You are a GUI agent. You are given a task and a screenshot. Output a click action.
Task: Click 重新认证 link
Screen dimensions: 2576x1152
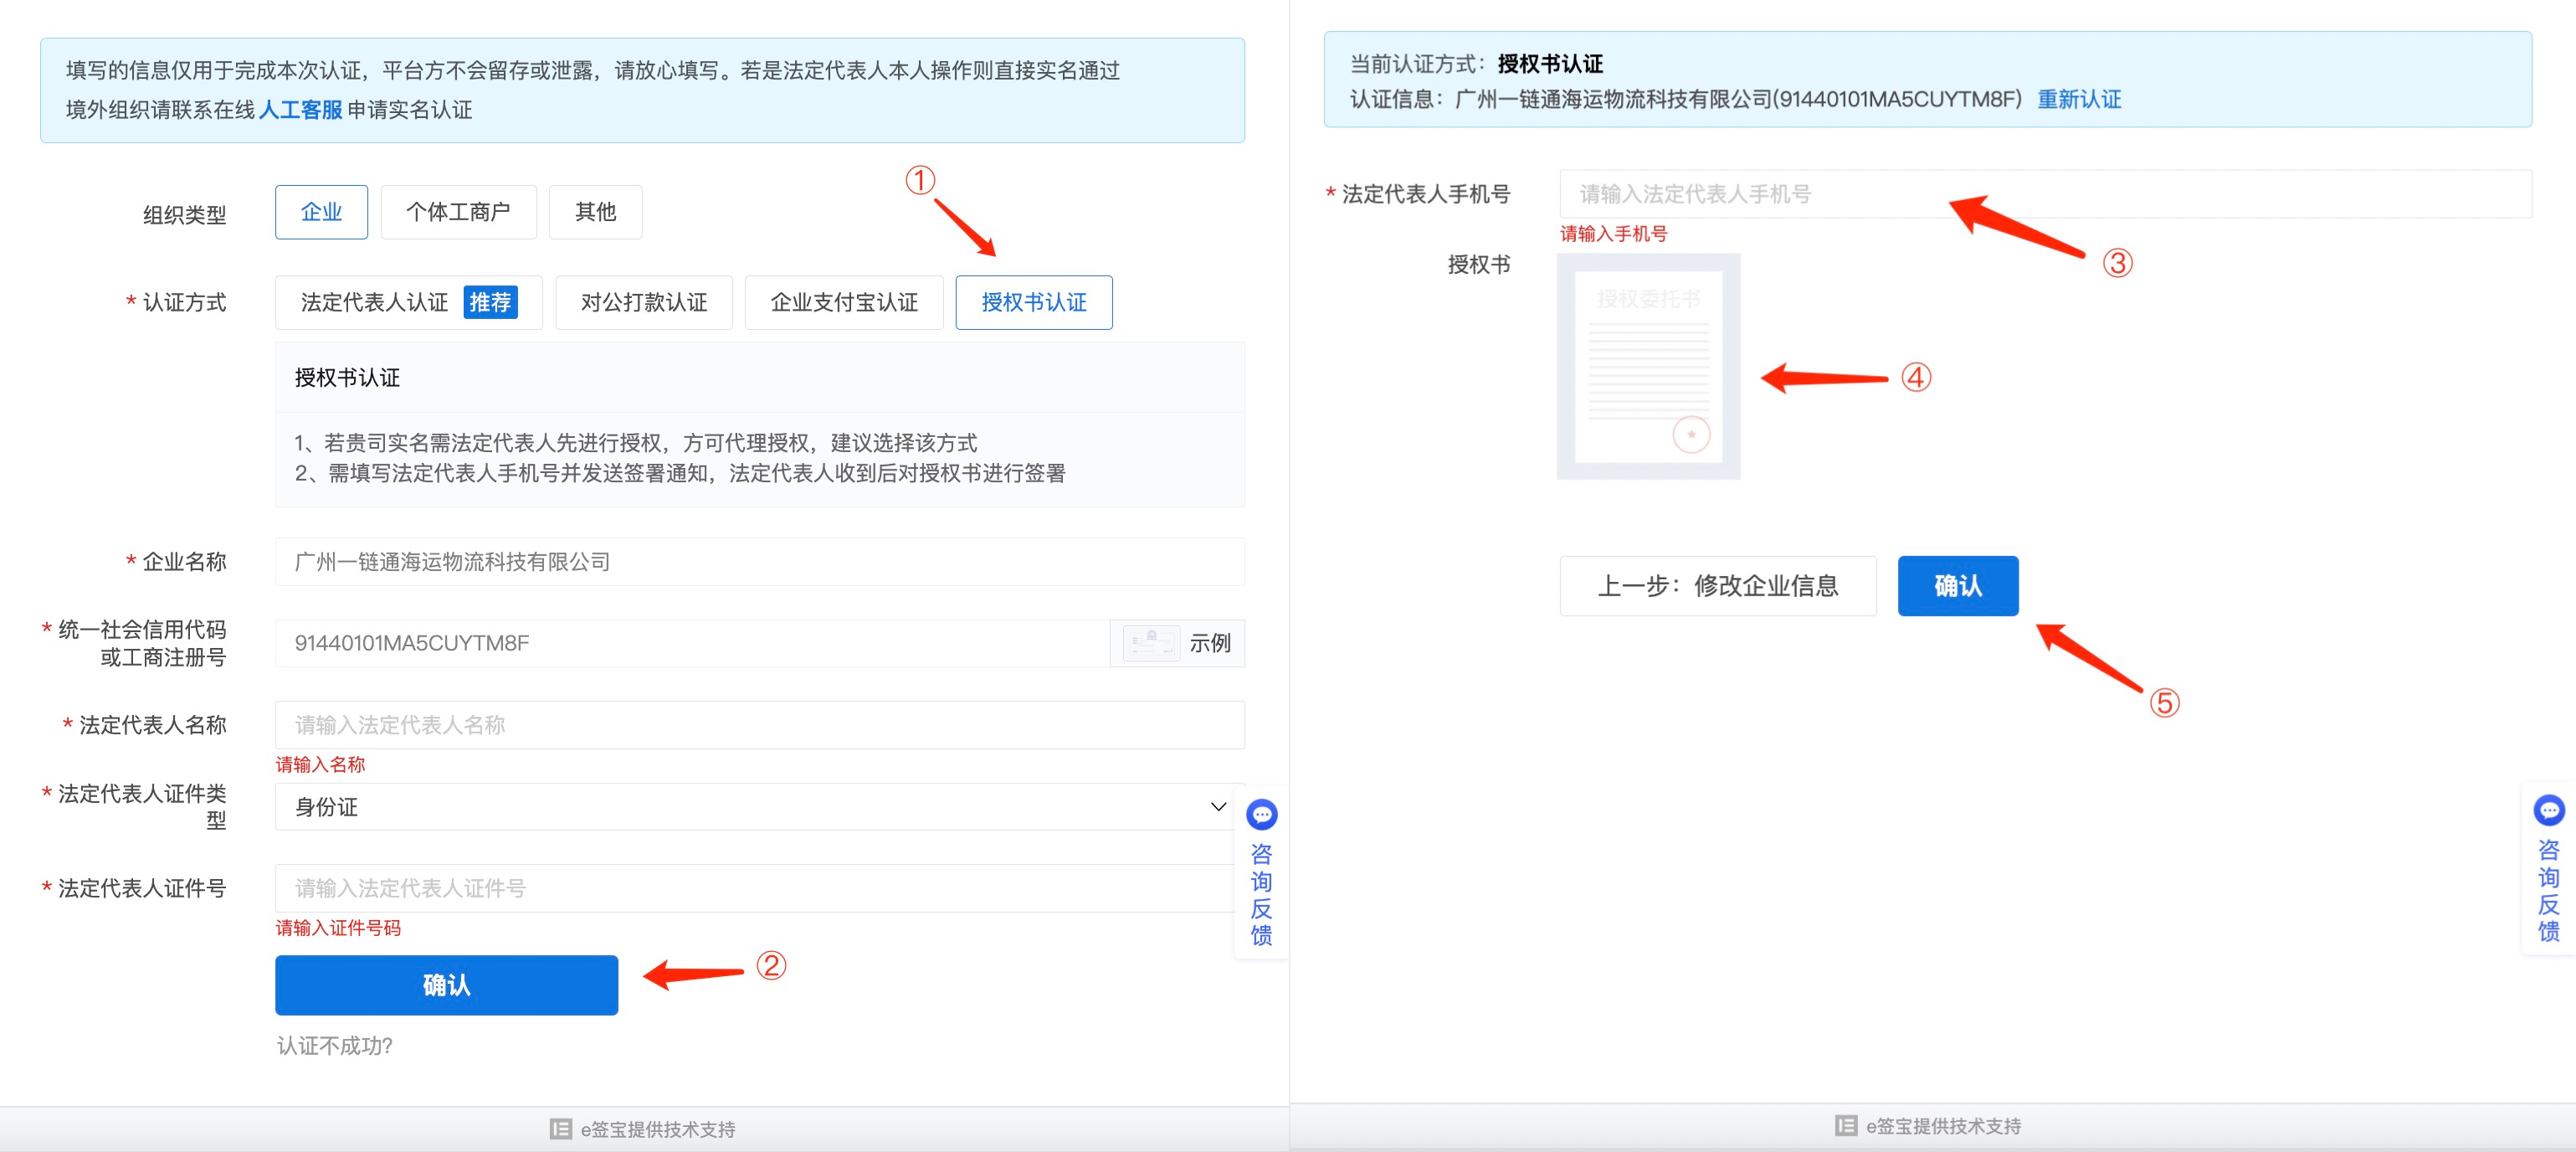pos(2079,99)
